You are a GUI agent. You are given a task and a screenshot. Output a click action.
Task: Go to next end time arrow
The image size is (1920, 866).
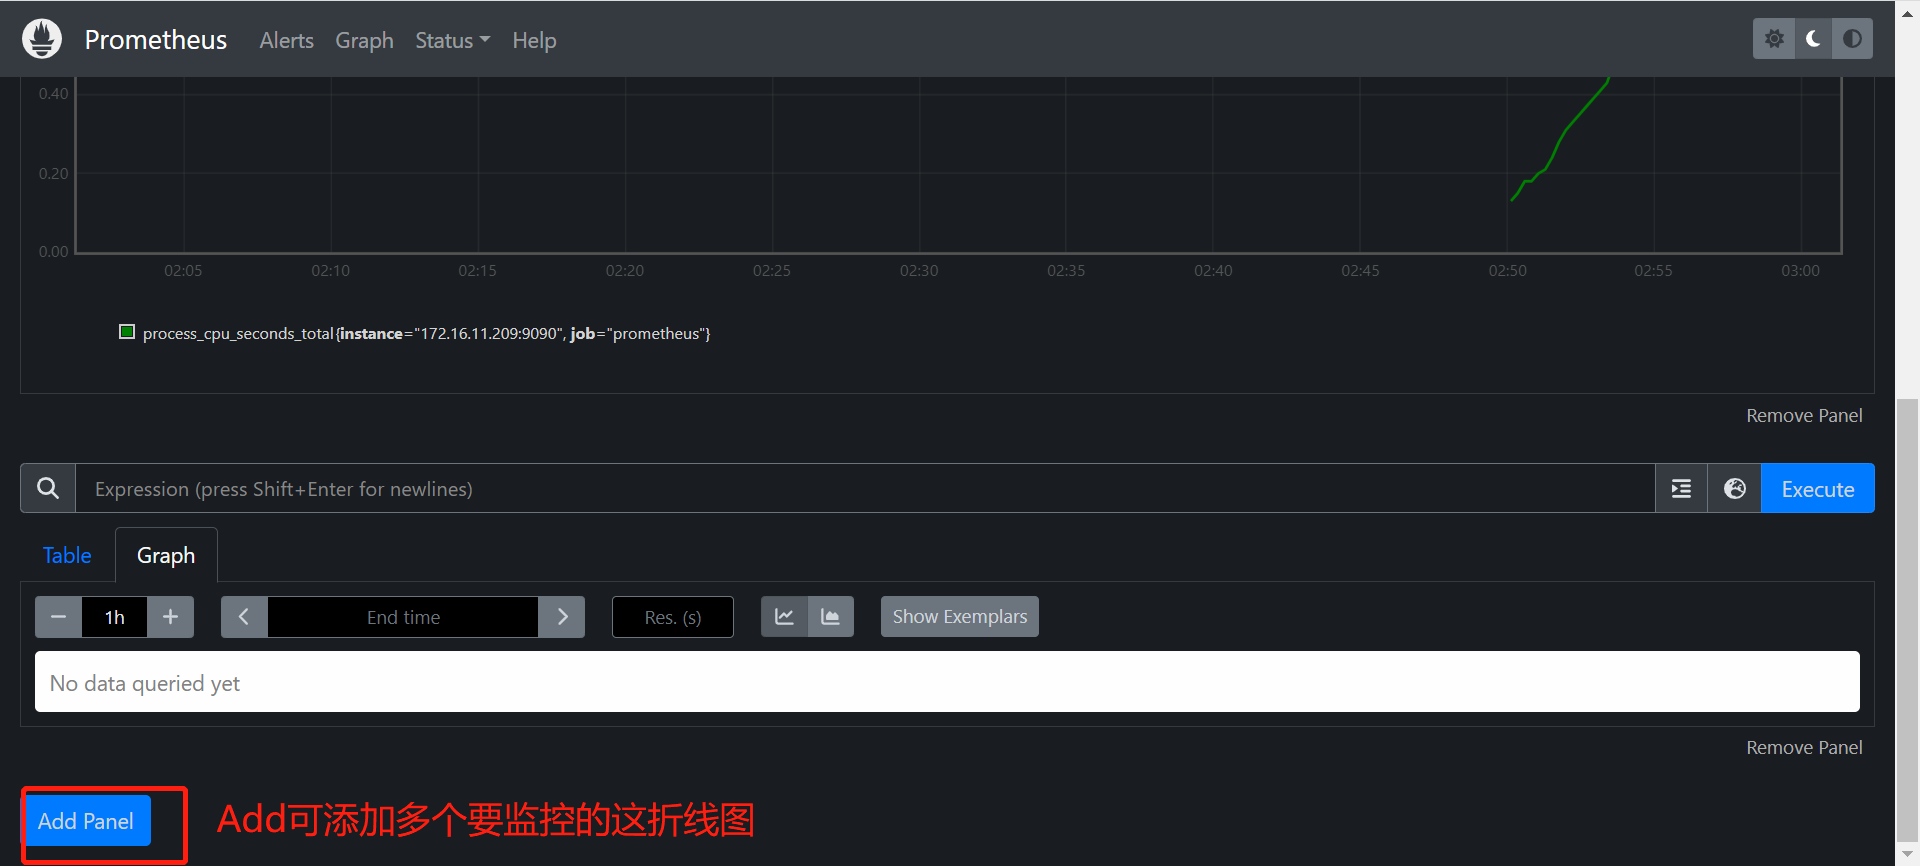pyautogui.click(x=562, y=617)
